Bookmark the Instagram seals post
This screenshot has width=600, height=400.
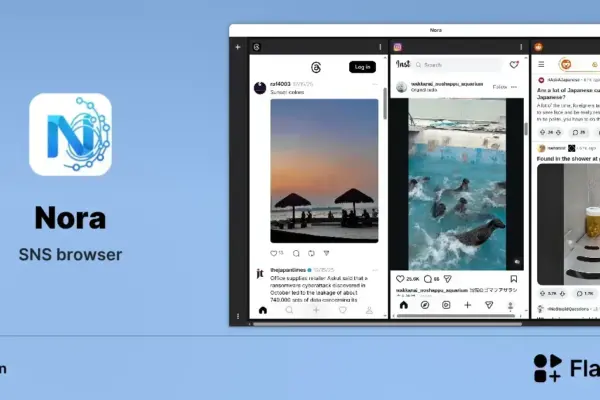click(514, 279)
